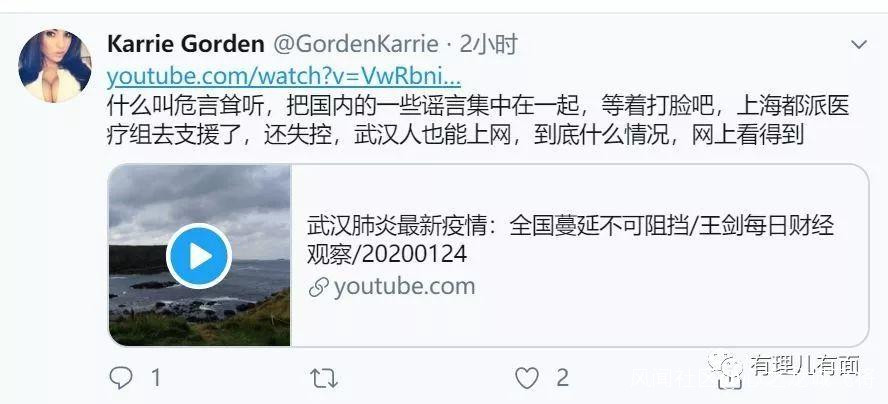Open the @GordenKarrie handle

click(356, 44)
